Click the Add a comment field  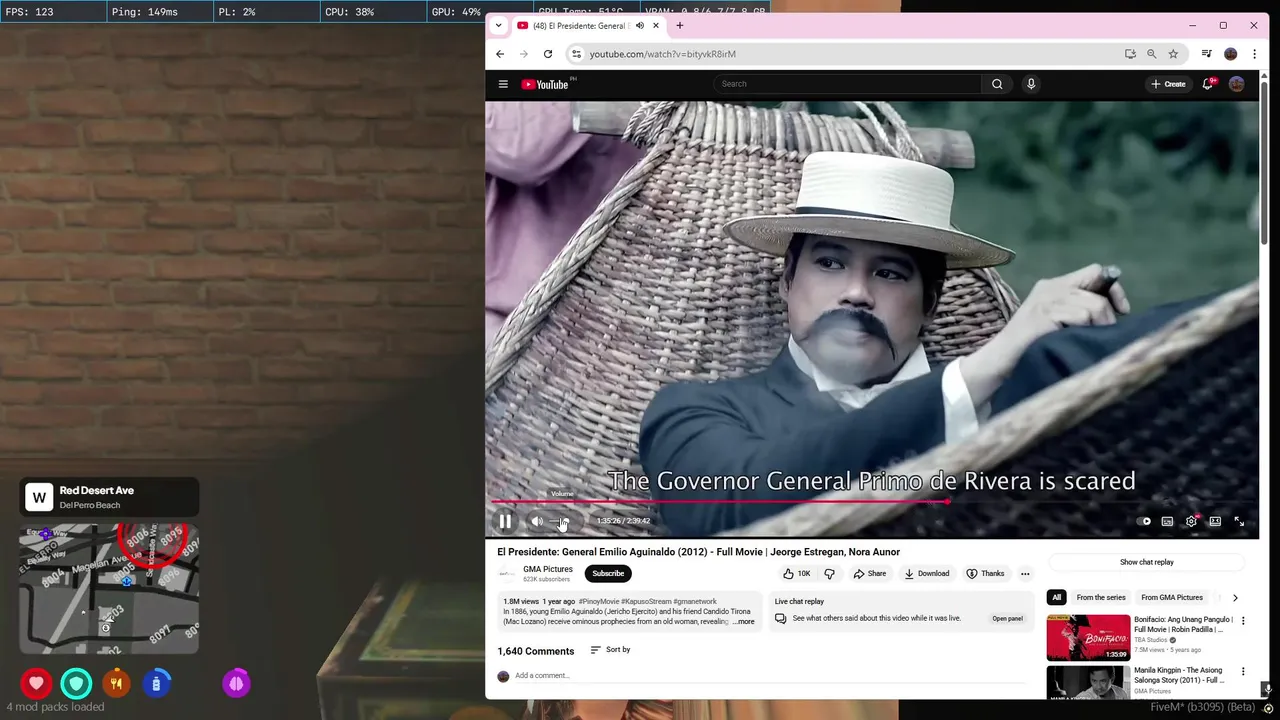(770, 676)
